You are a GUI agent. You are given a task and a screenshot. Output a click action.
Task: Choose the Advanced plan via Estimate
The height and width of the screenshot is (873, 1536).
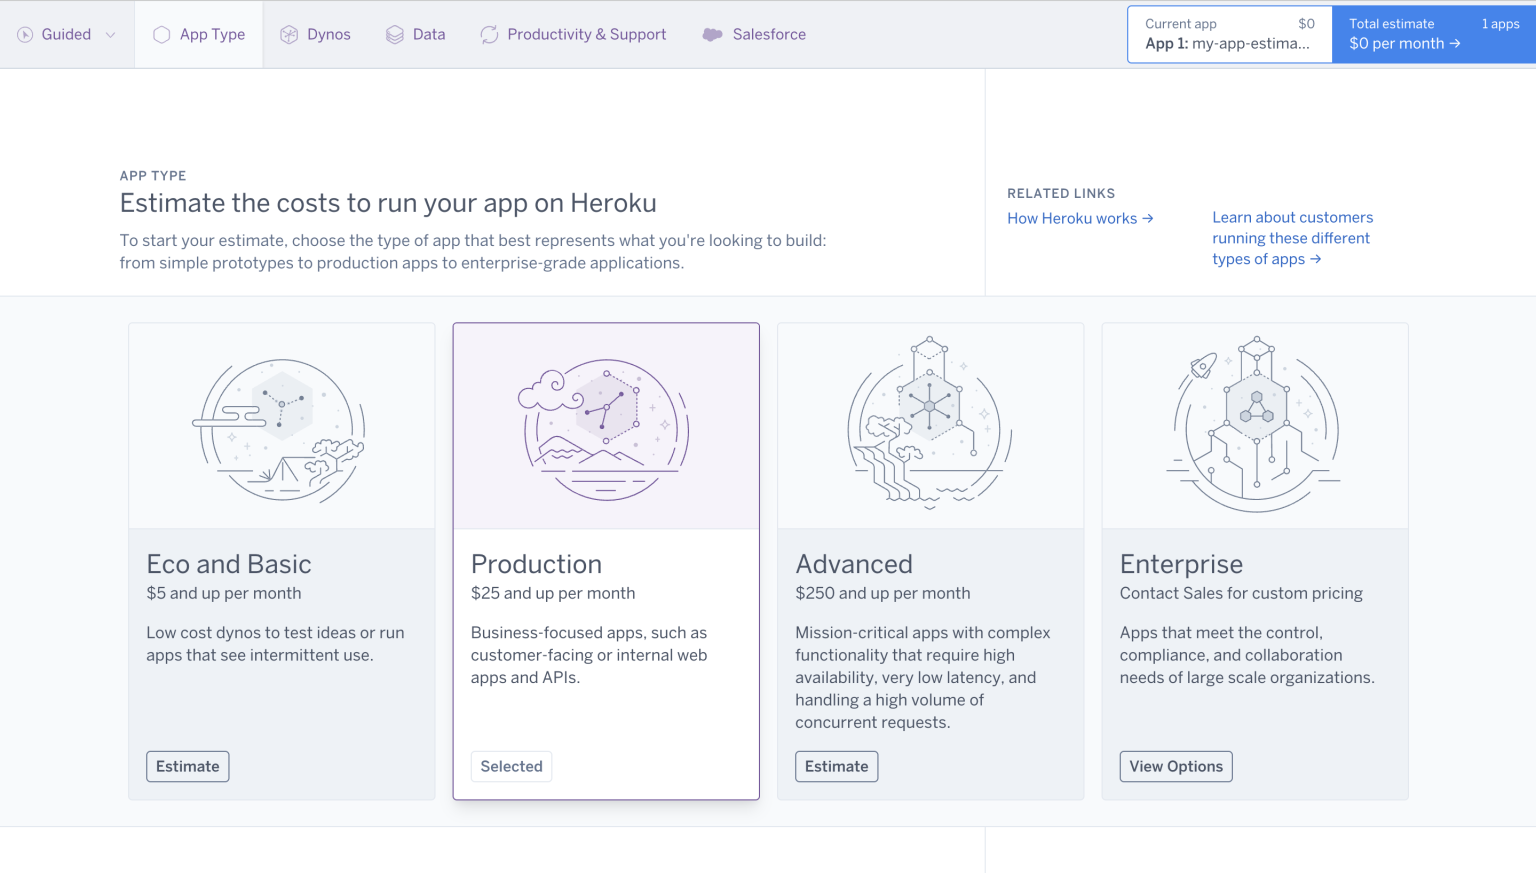pyautogui.click(x=836, y=766)
